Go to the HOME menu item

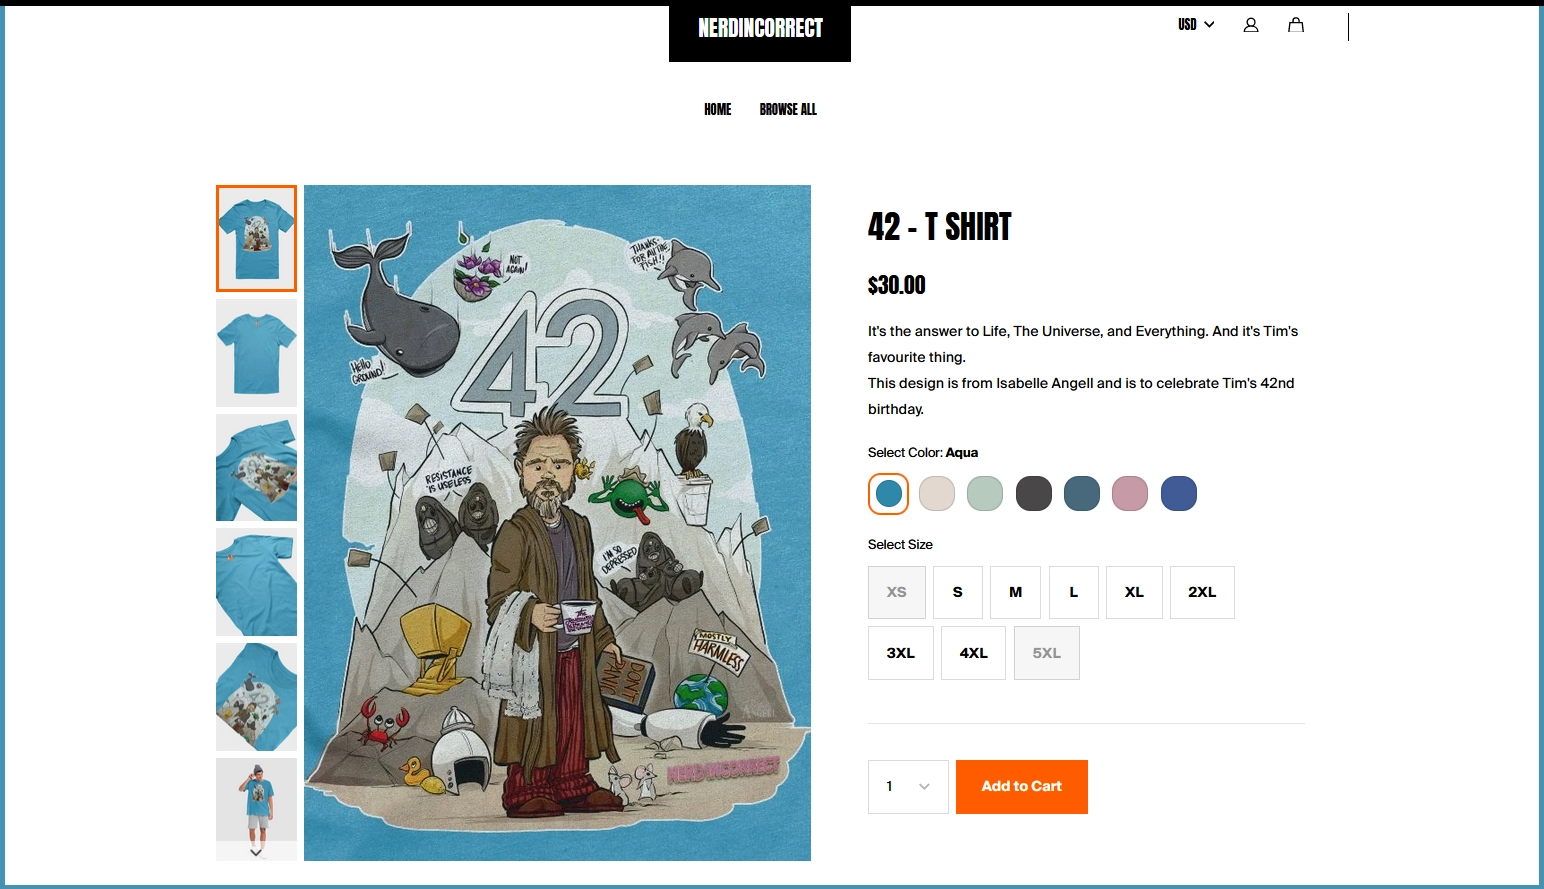tap(717, 109)
